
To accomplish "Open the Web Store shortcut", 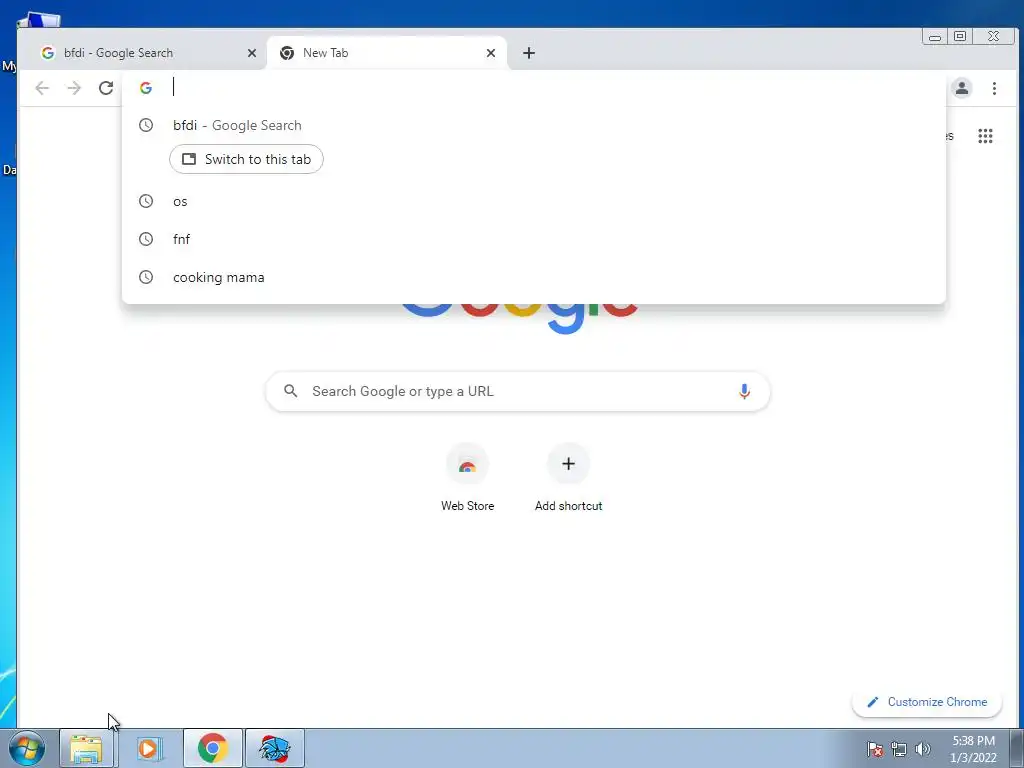I will coord(467,477).
